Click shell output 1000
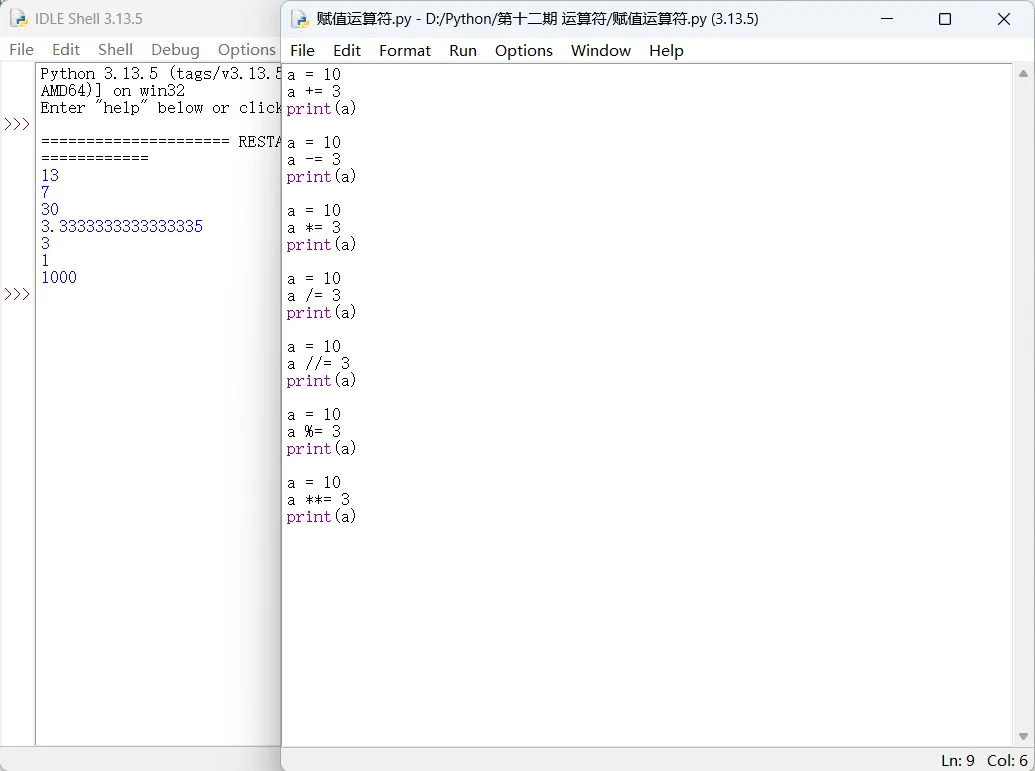 pyautogui.click(x=59, y=278)
